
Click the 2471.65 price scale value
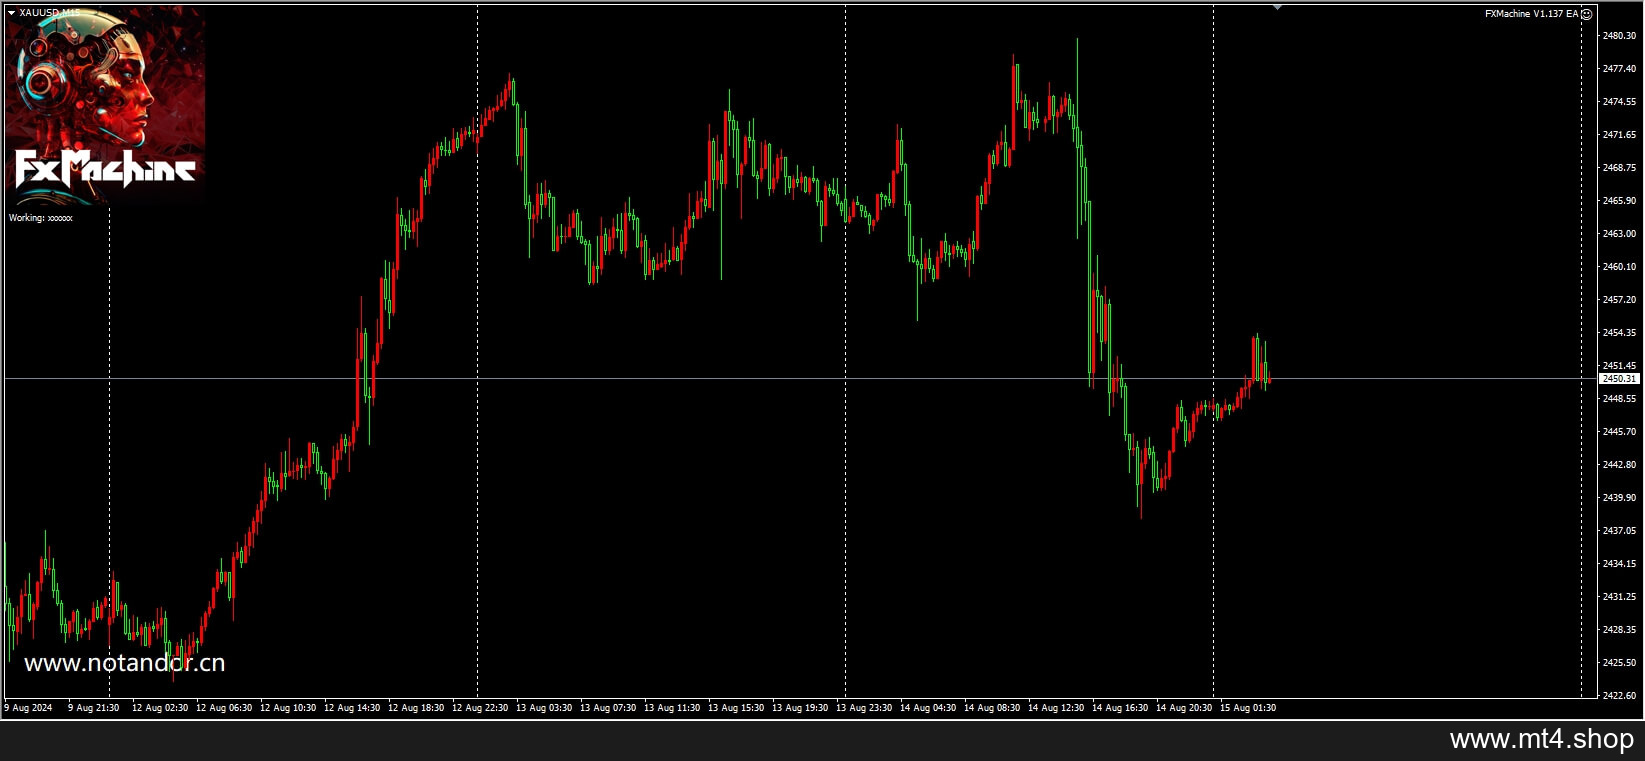[1619, 135]
